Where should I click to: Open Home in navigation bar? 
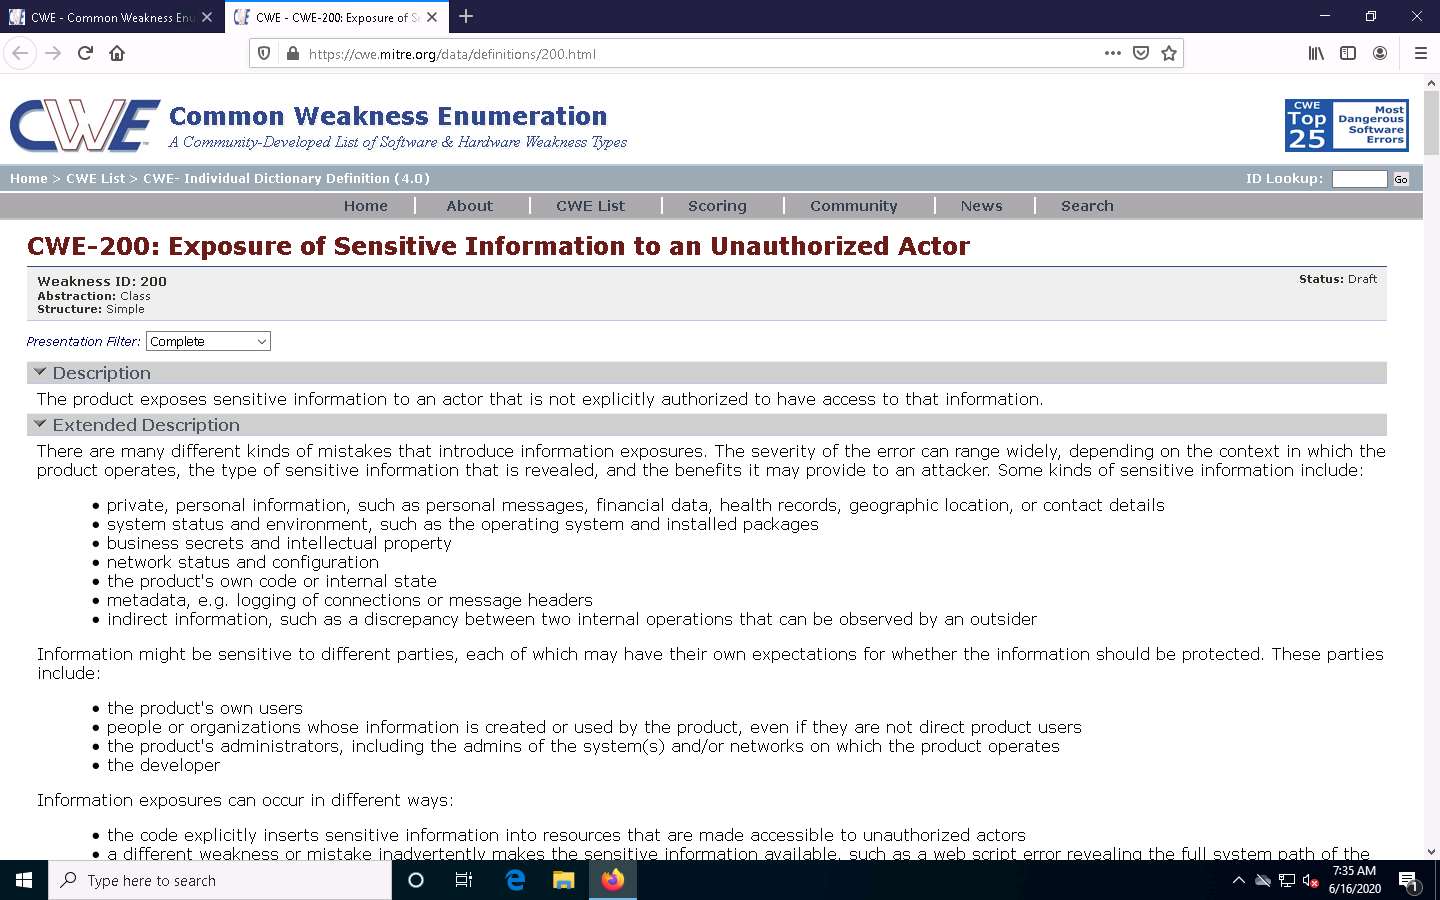click(366, 206)
